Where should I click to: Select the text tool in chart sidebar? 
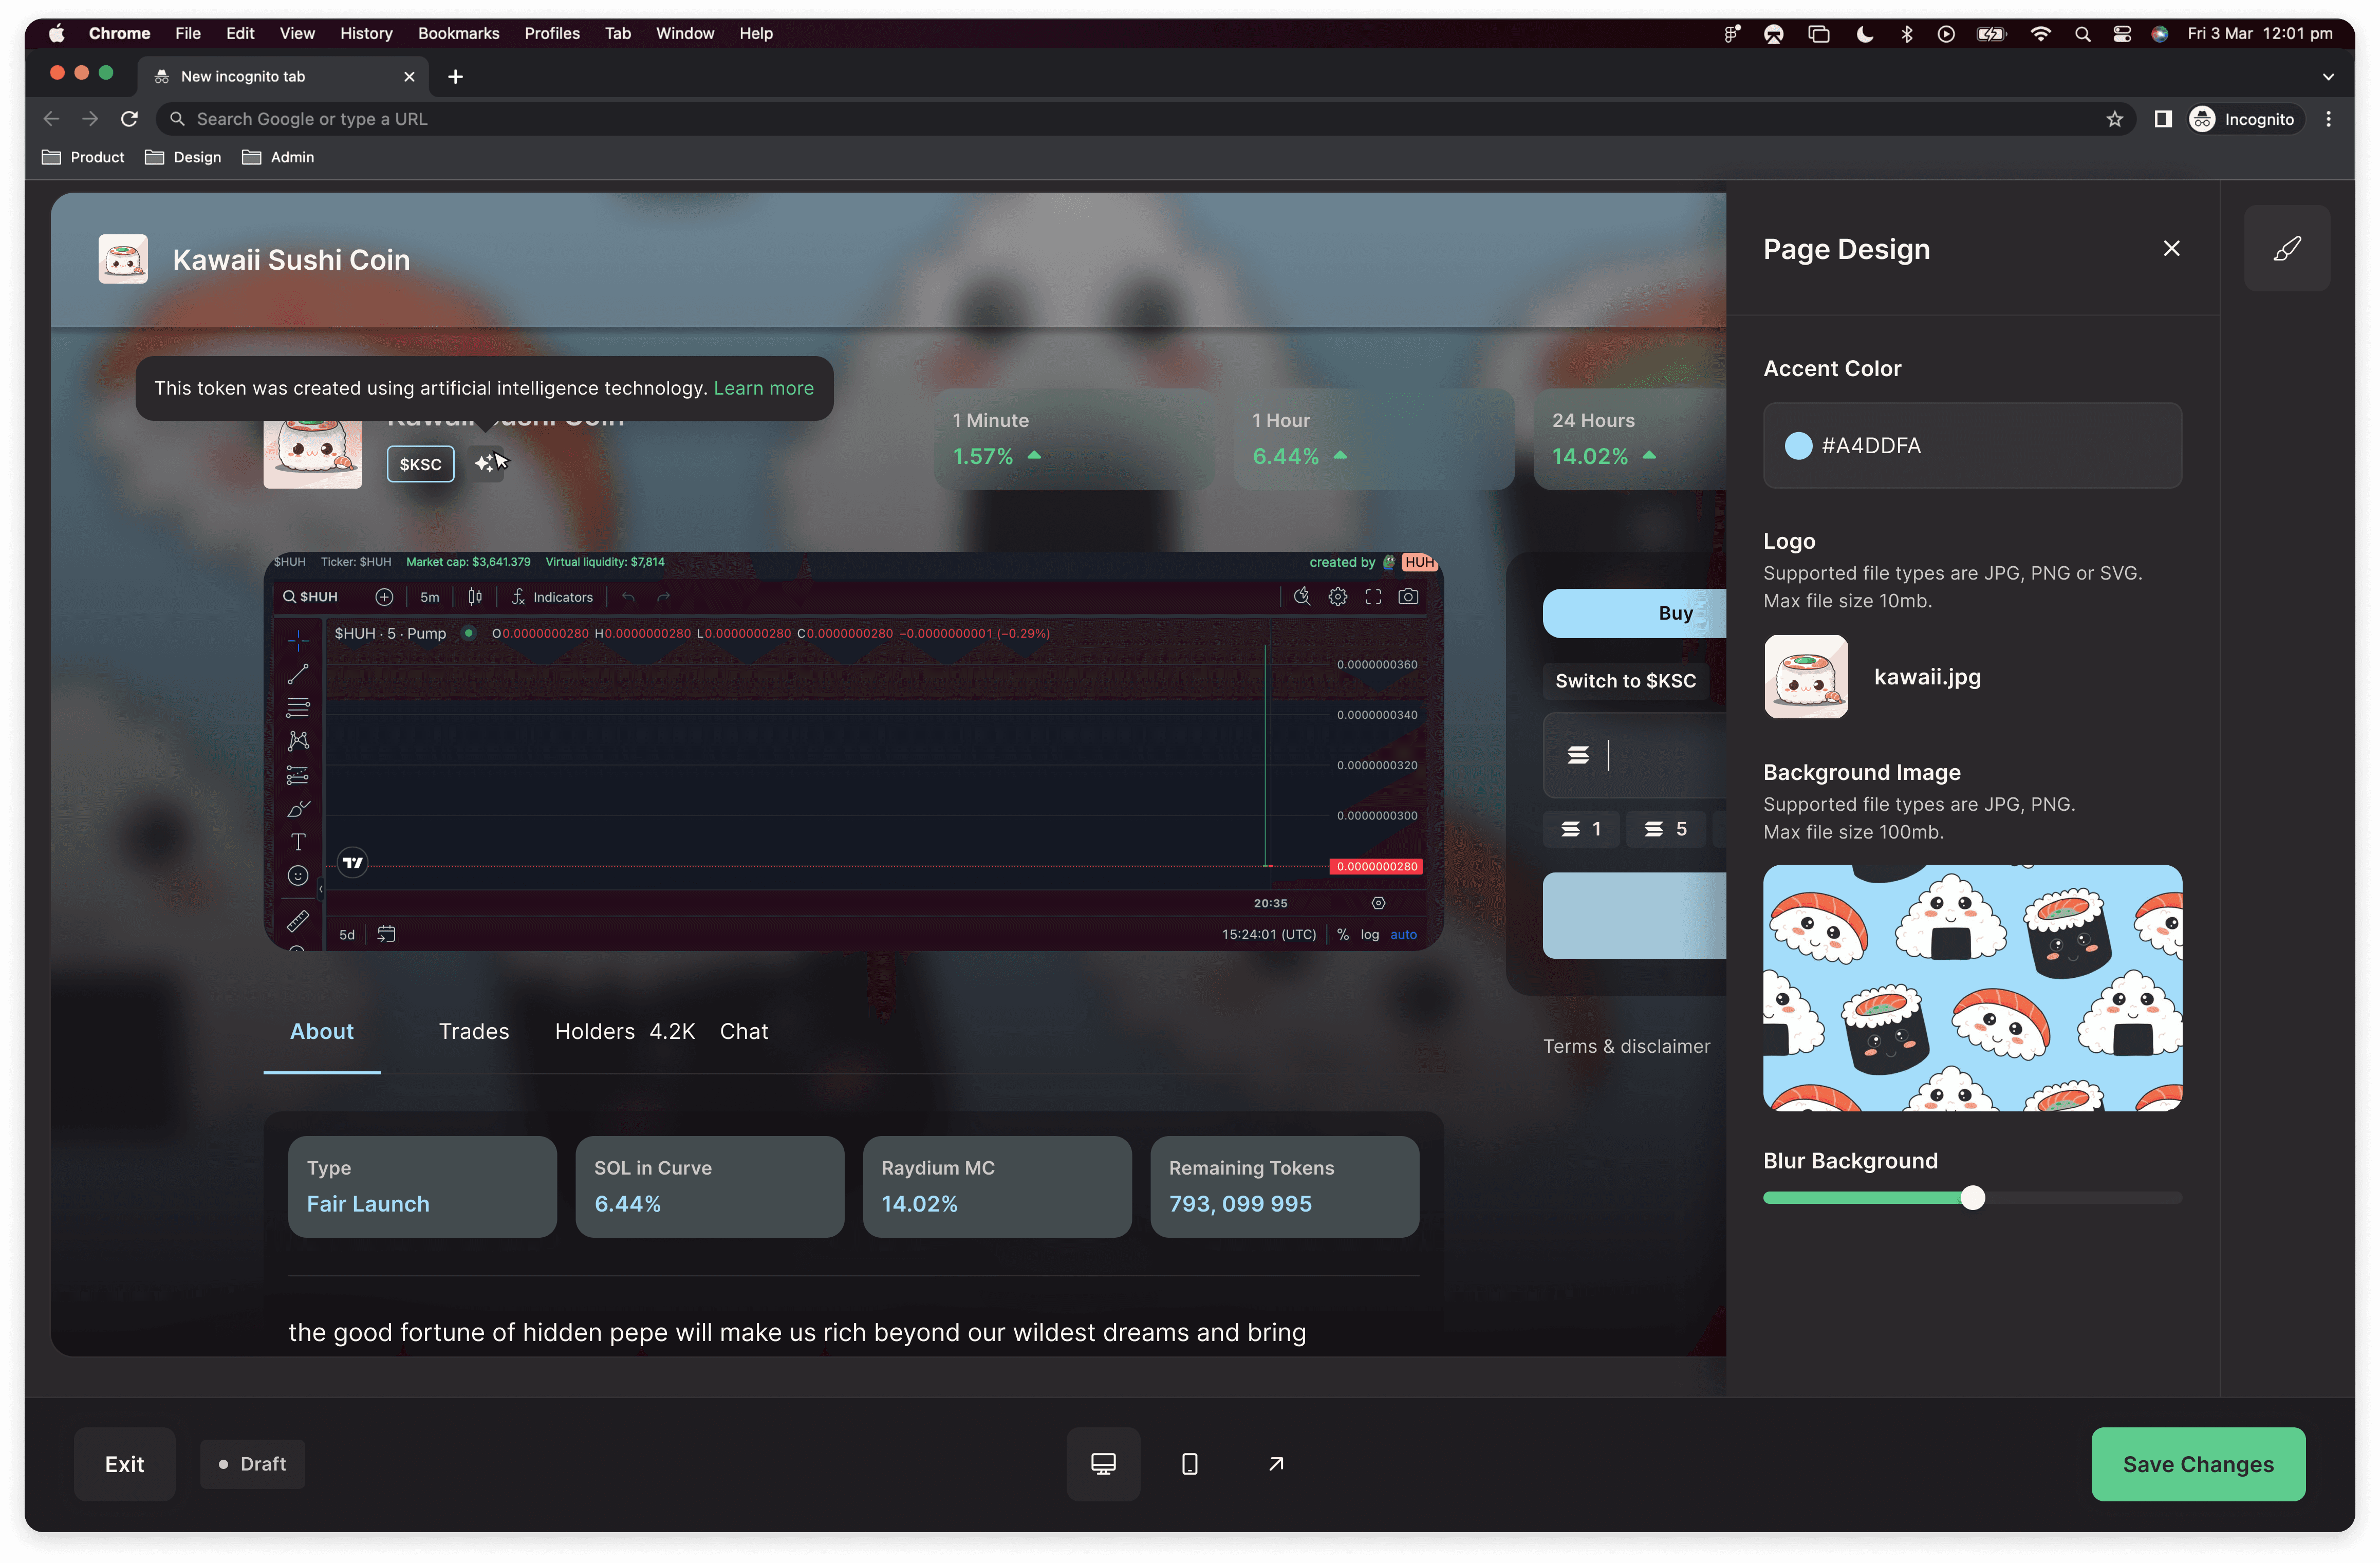[298, 842]
